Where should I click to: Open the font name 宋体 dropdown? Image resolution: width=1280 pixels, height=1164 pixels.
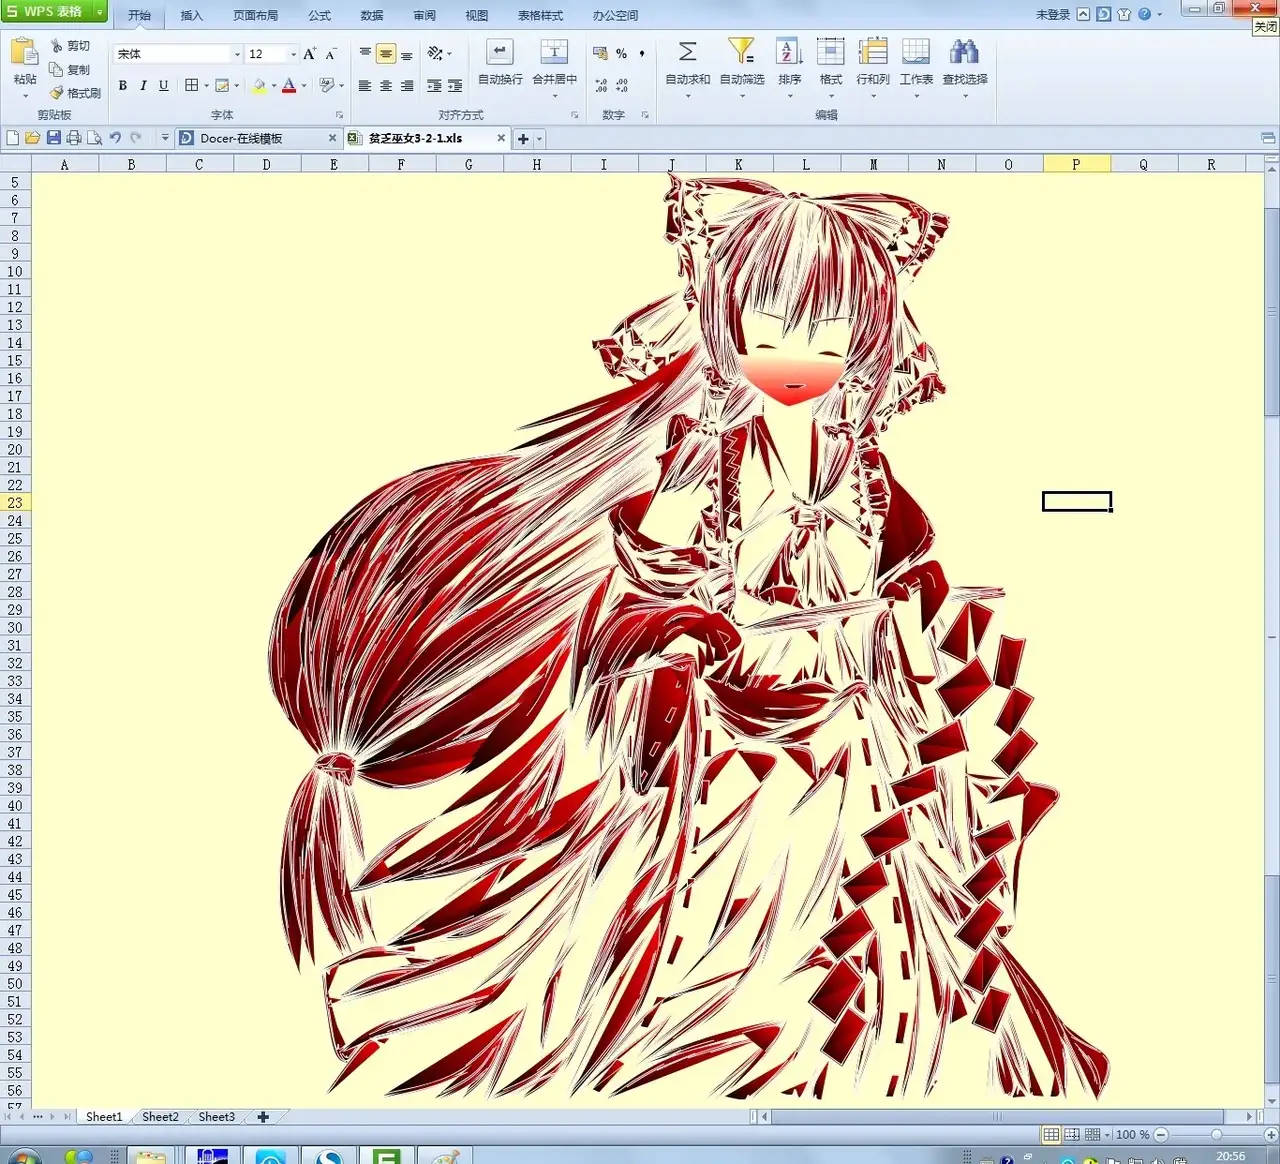coord(237,54)
